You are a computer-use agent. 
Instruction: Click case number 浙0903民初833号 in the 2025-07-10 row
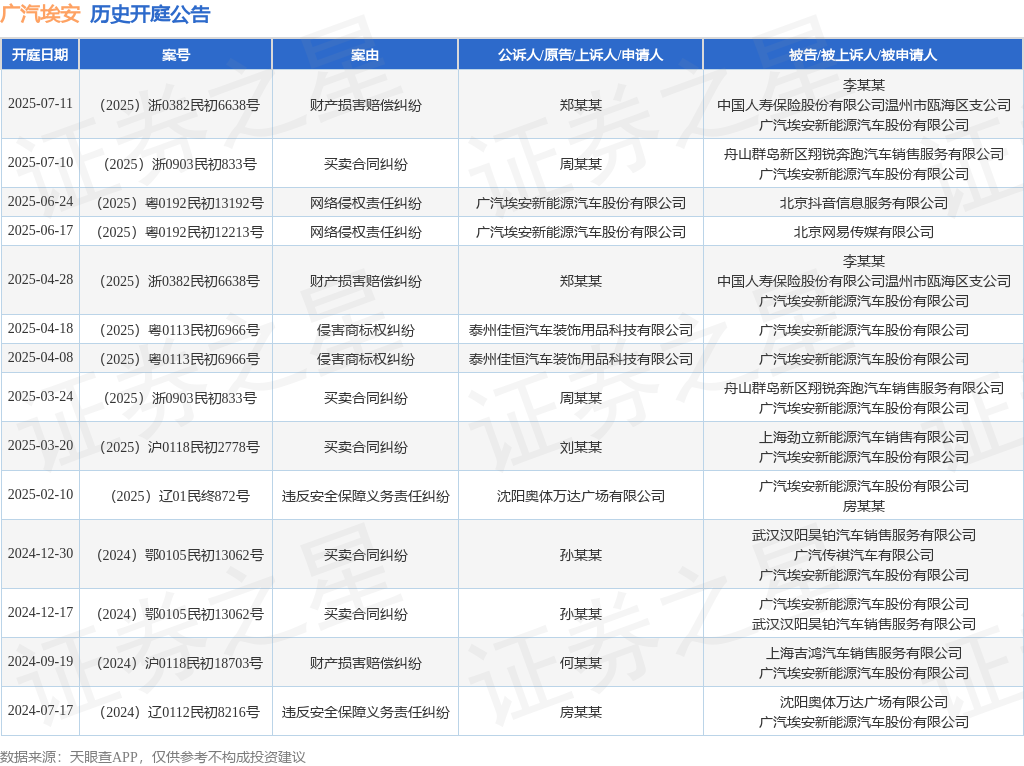click(x=180, y=164)
